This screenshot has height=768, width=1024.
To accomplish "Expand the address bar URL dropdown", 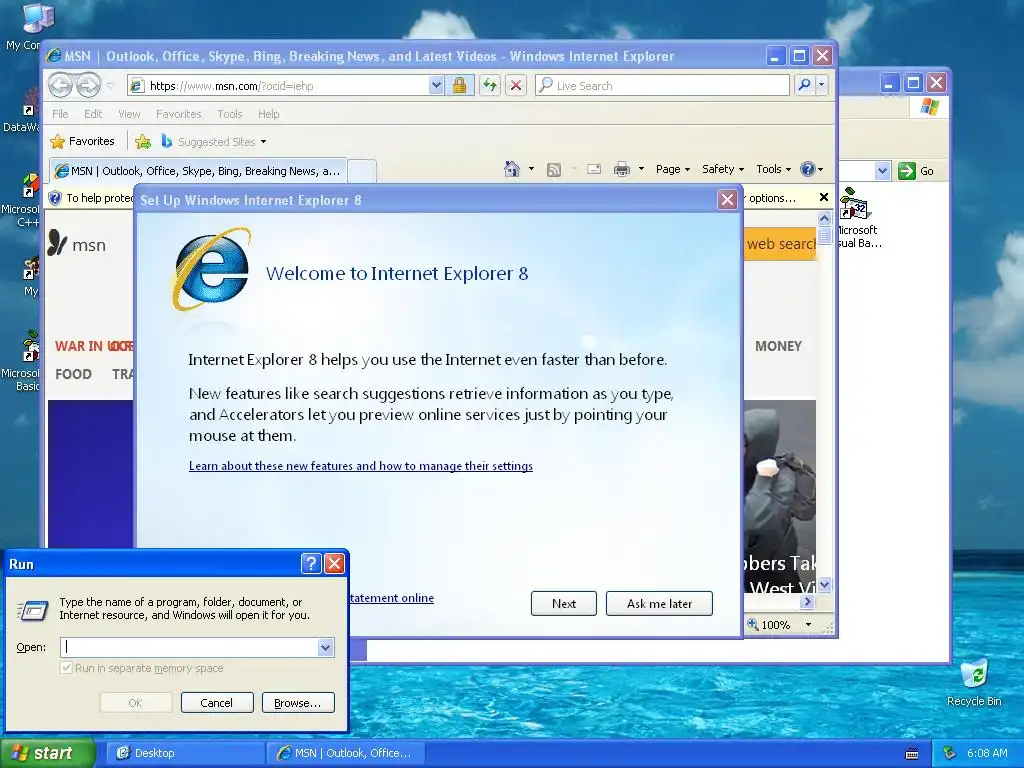I will click(x=436, y=86).
